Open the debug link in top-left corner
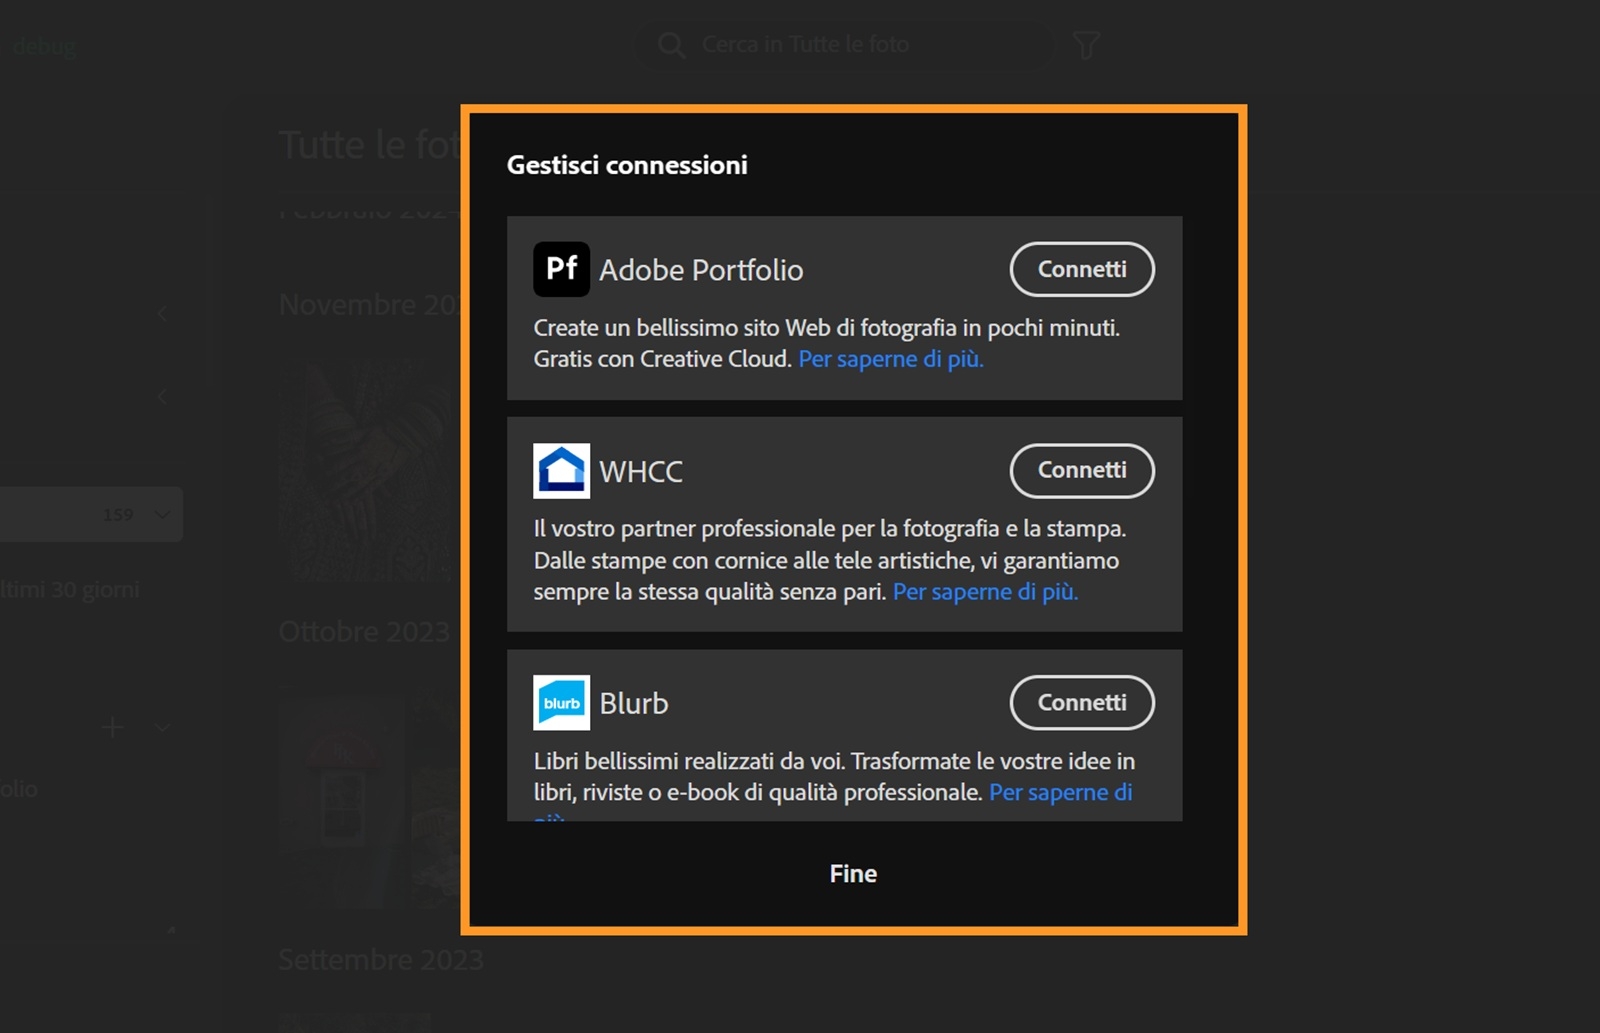Viewport: 1600px width, 1033px height. pos(44,46)
